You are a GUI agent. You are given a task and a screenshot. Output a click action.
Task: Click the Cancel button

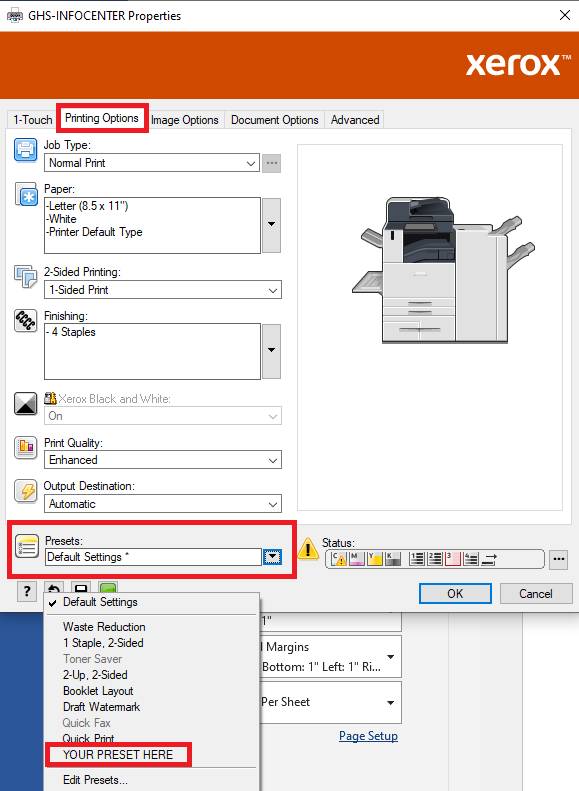[536, 594]
